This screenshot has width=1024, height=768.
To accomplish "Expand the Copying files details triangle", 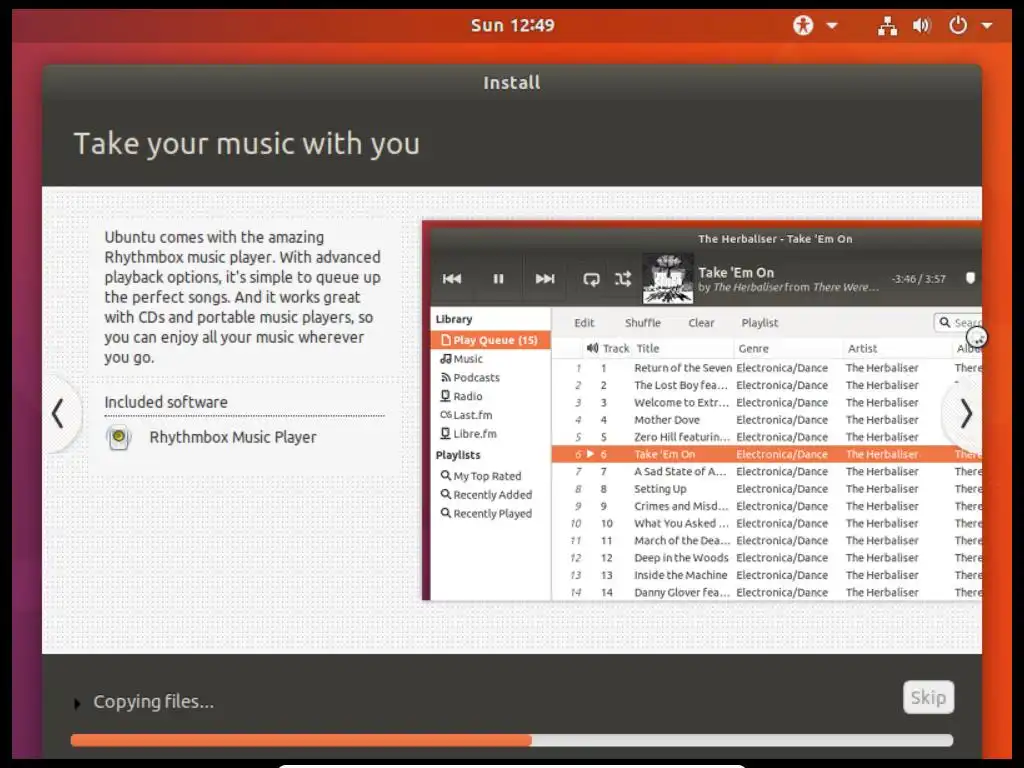I will coord(77,703).
